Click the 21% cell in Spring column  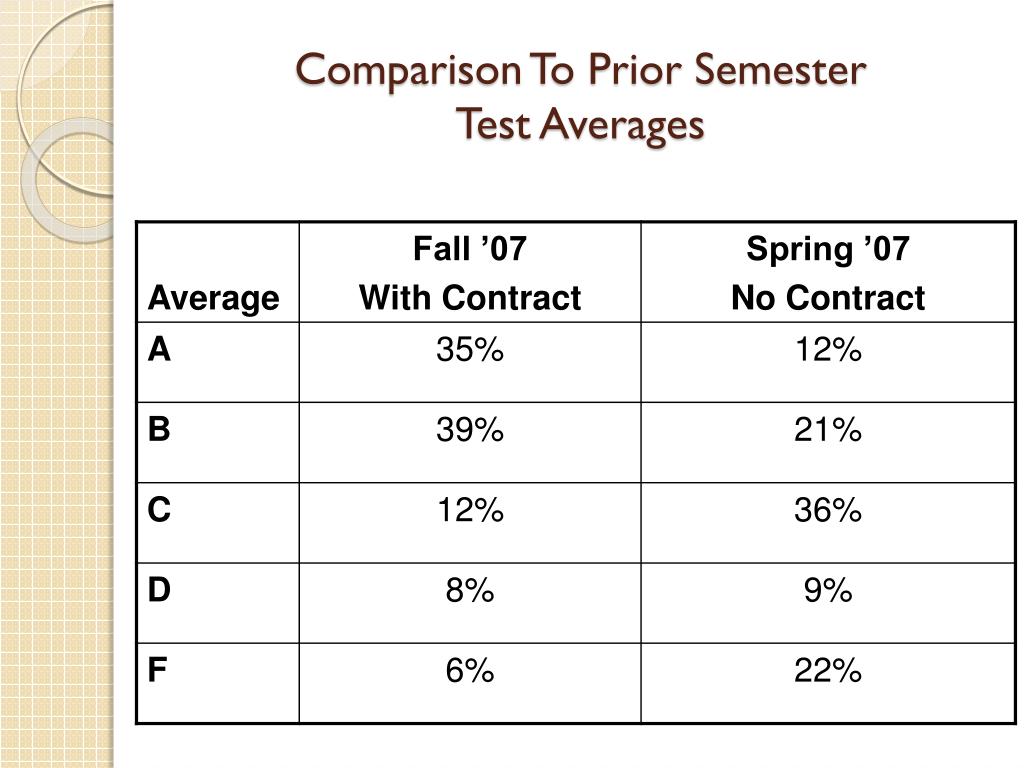pos(828,442)
